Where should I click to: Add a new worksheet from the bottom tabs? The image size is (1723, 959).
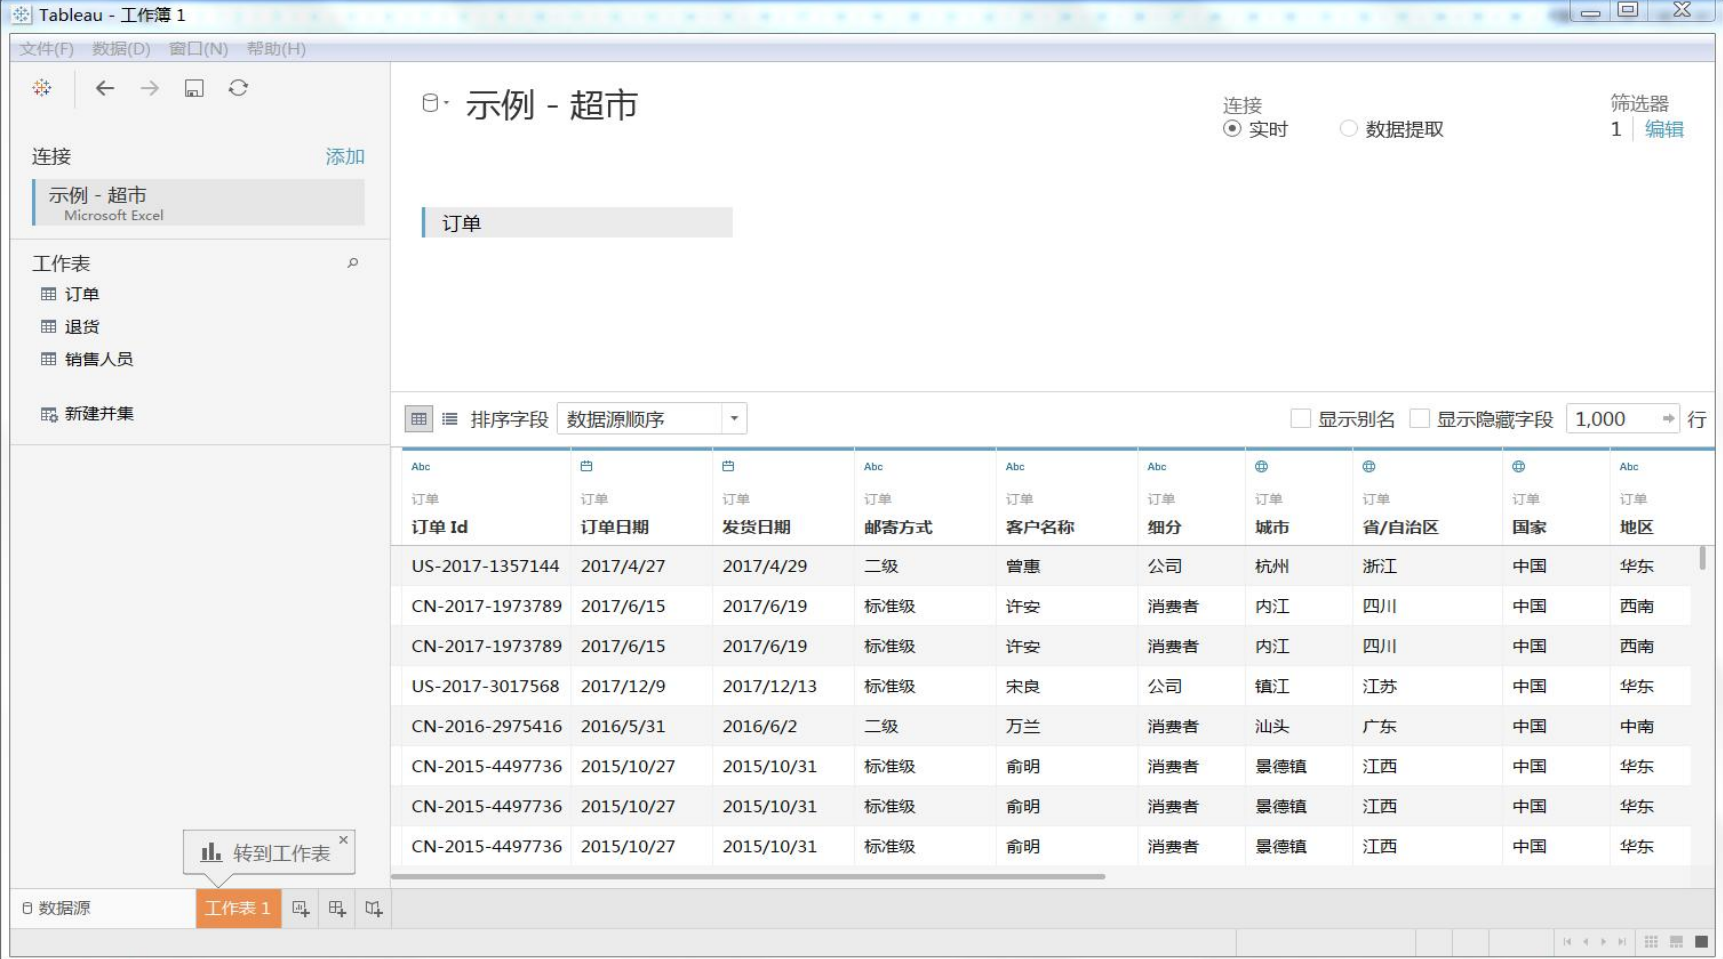(301, 908)
